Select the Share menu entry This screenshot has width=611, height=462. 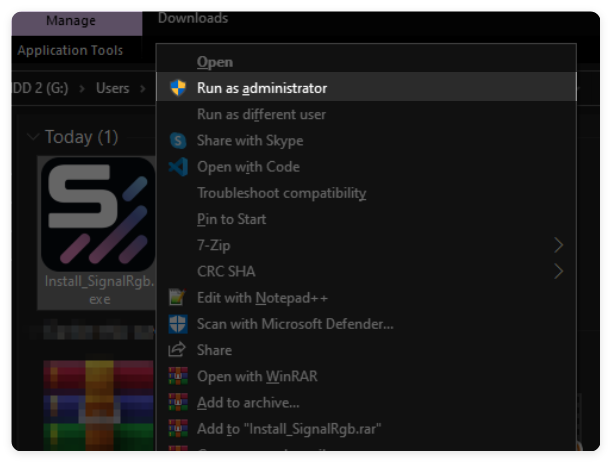pyautogui.click(x=366, y=350)
